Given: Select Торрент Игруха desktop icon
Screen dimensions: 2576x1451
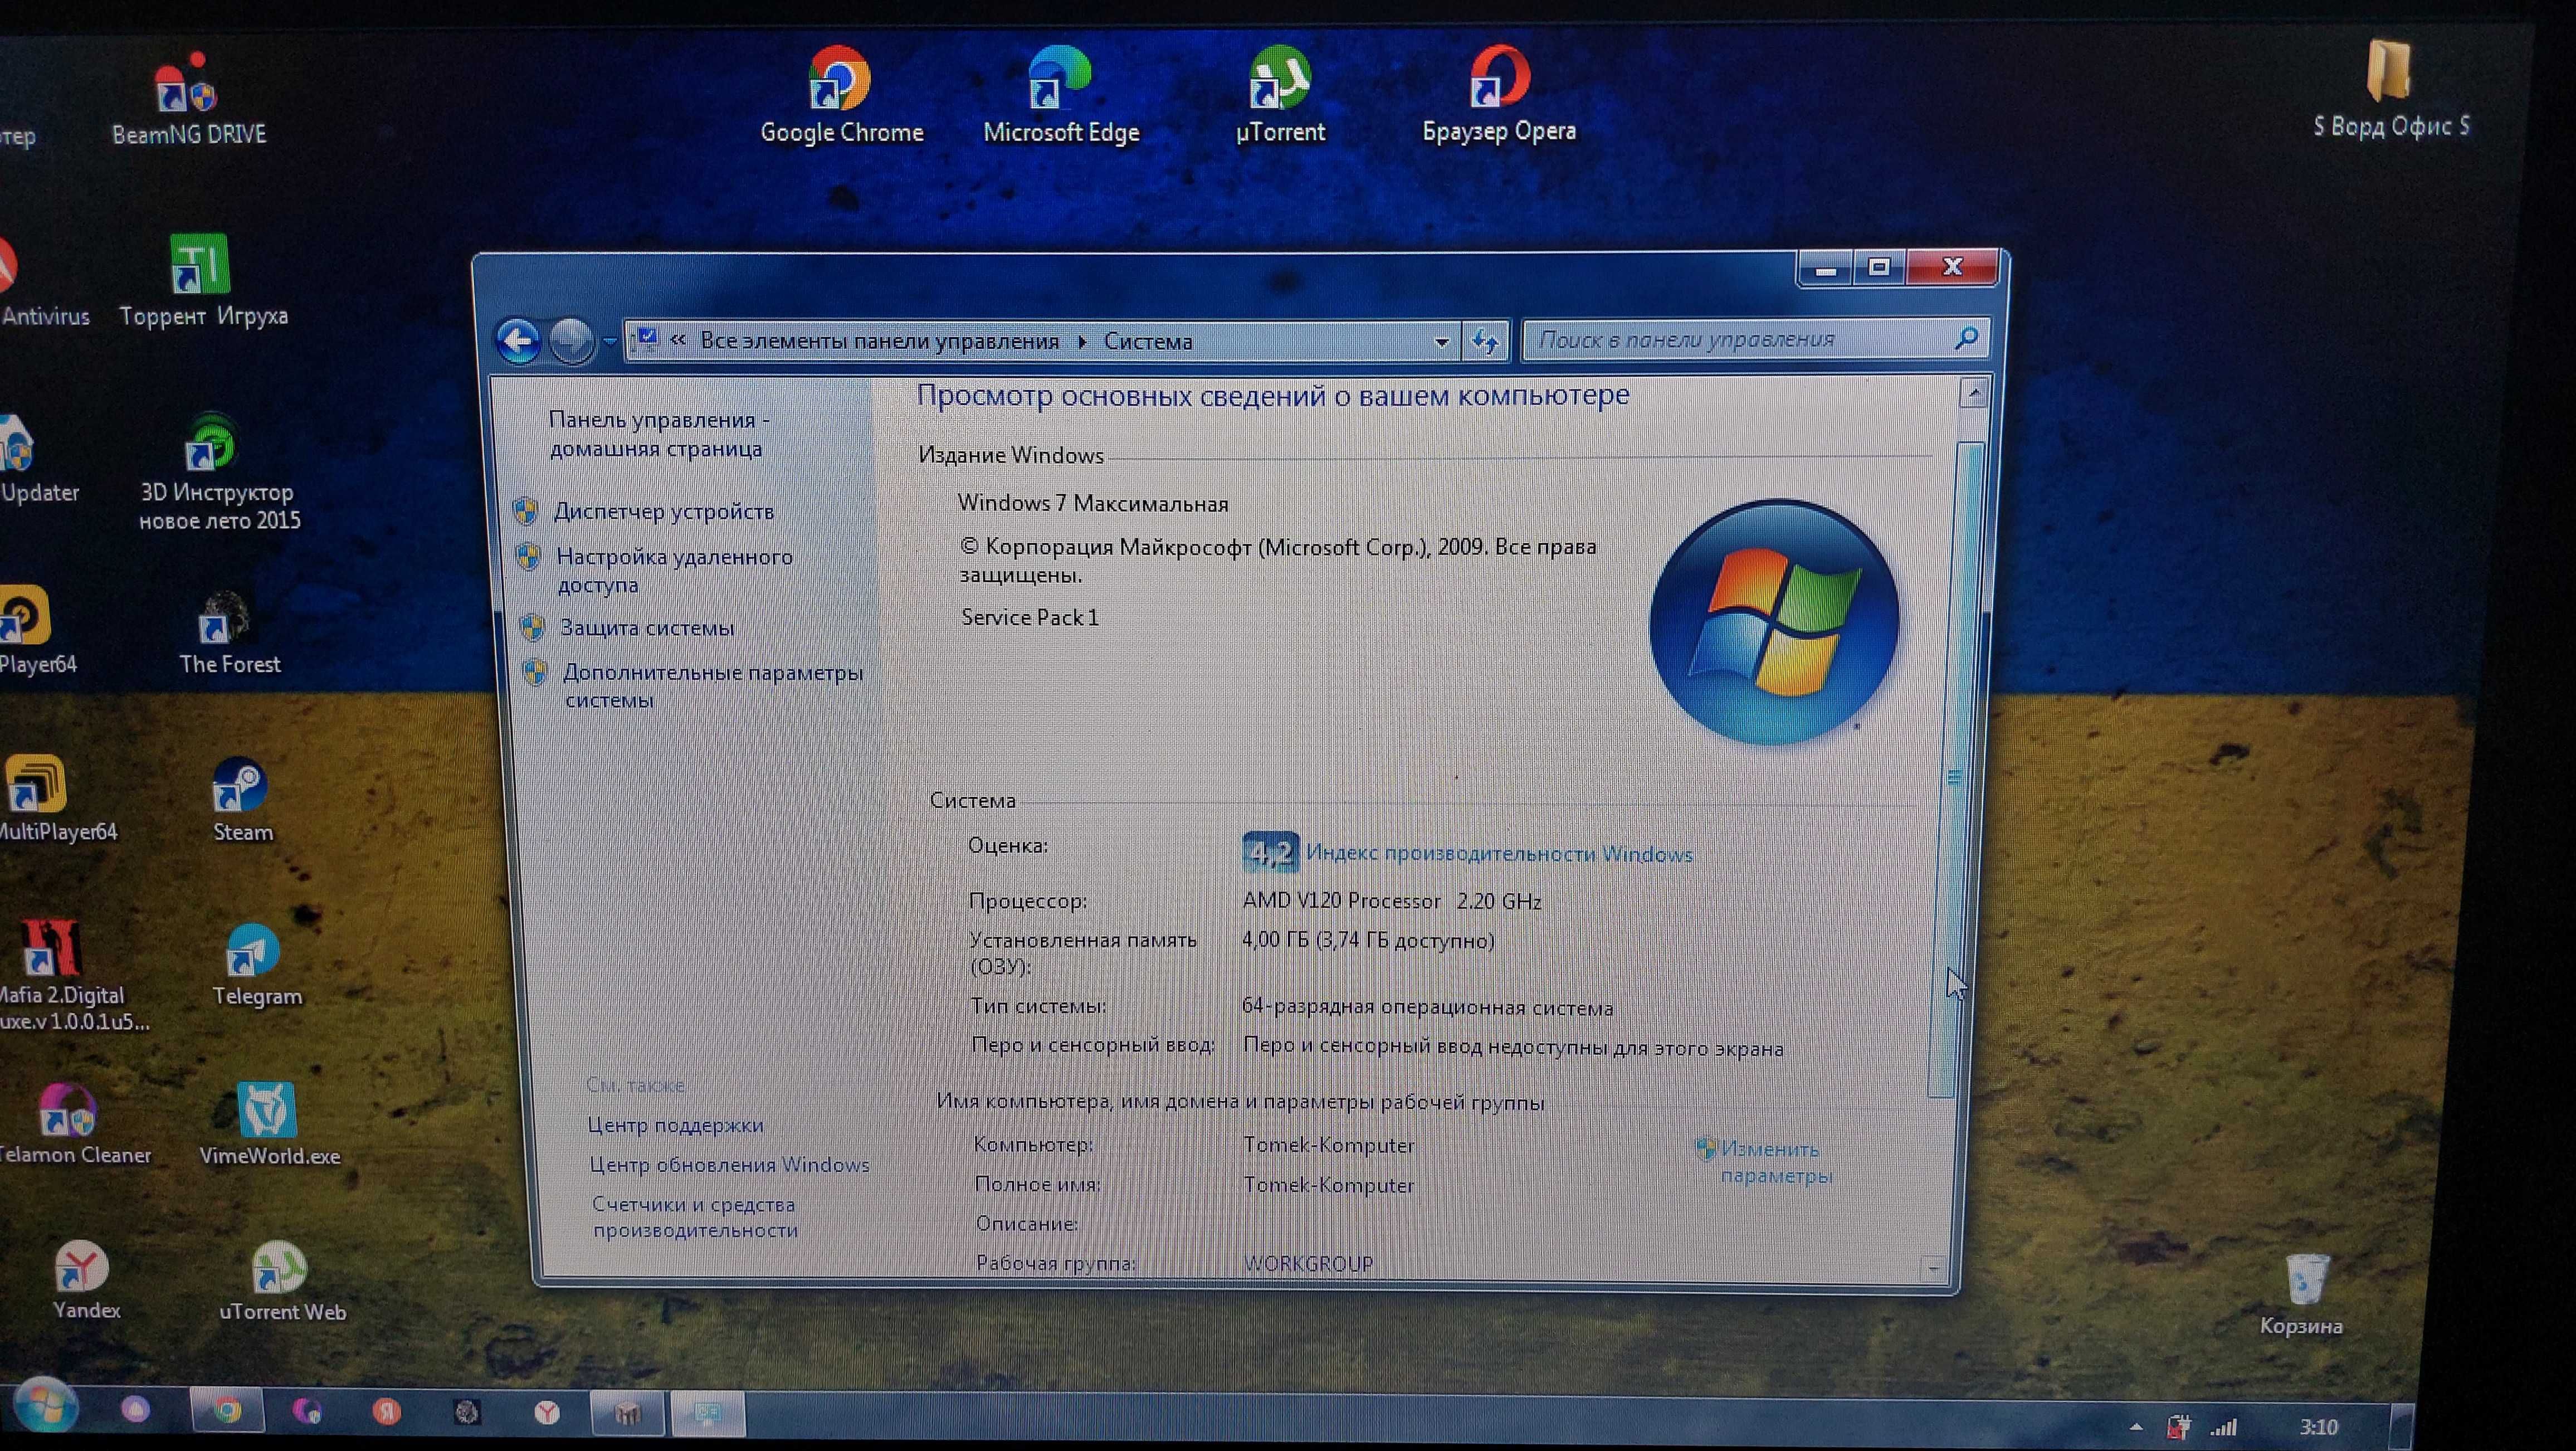Looking at the screenshot, I should pos(203,281).
